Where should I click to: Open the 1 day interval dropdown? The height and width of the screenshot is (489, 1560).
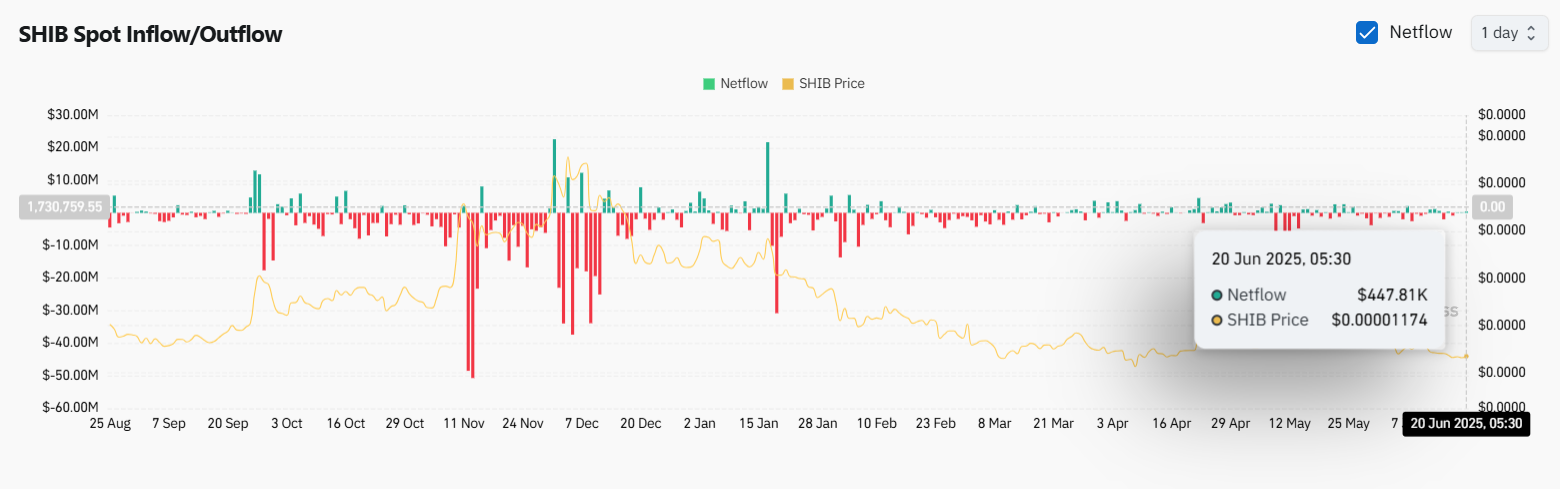1508,33
